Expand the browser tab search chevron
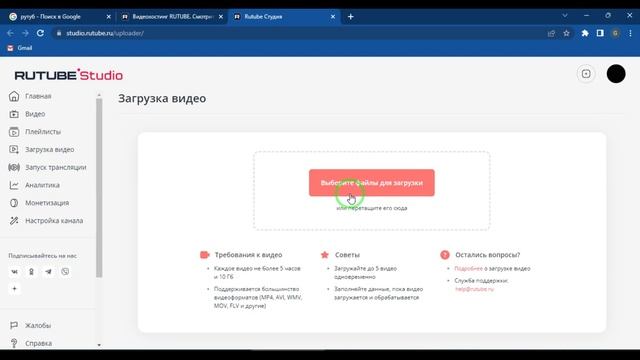 click(x=565, y=16)
